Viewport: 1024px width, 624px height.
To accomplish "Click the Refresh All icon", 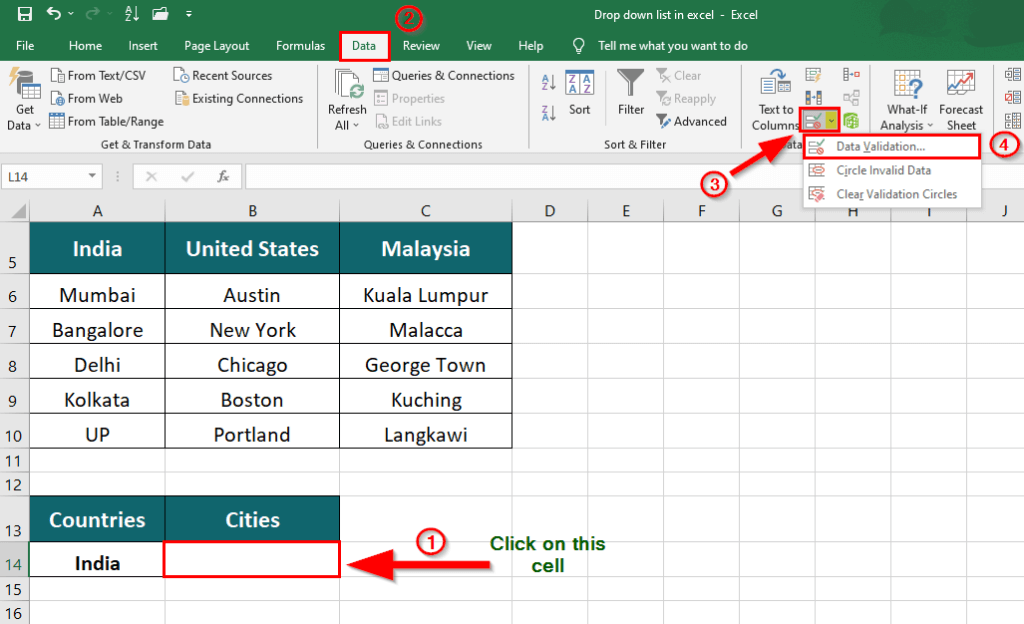I will coord(347,97).
